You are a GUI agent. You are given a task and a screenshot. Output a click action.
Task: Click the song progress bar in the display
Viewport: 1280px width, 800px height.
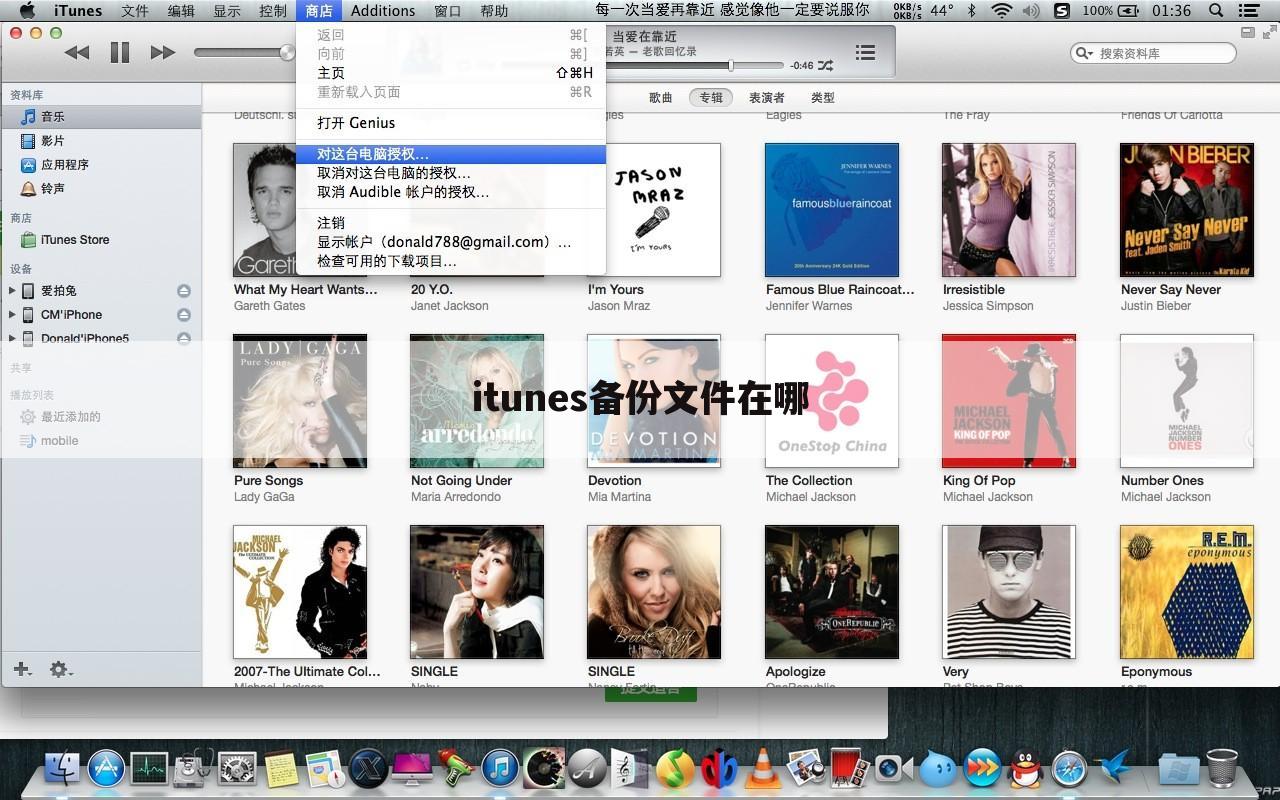point(697,66)
